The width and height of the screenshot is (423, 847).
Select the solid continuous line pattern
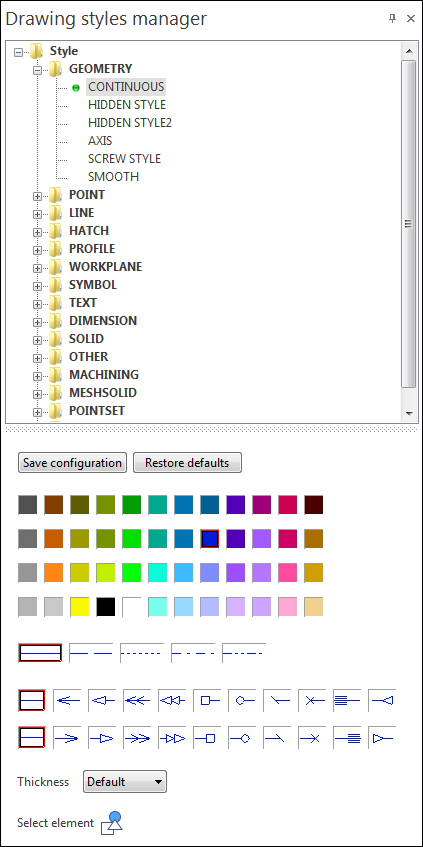[40, 653]
